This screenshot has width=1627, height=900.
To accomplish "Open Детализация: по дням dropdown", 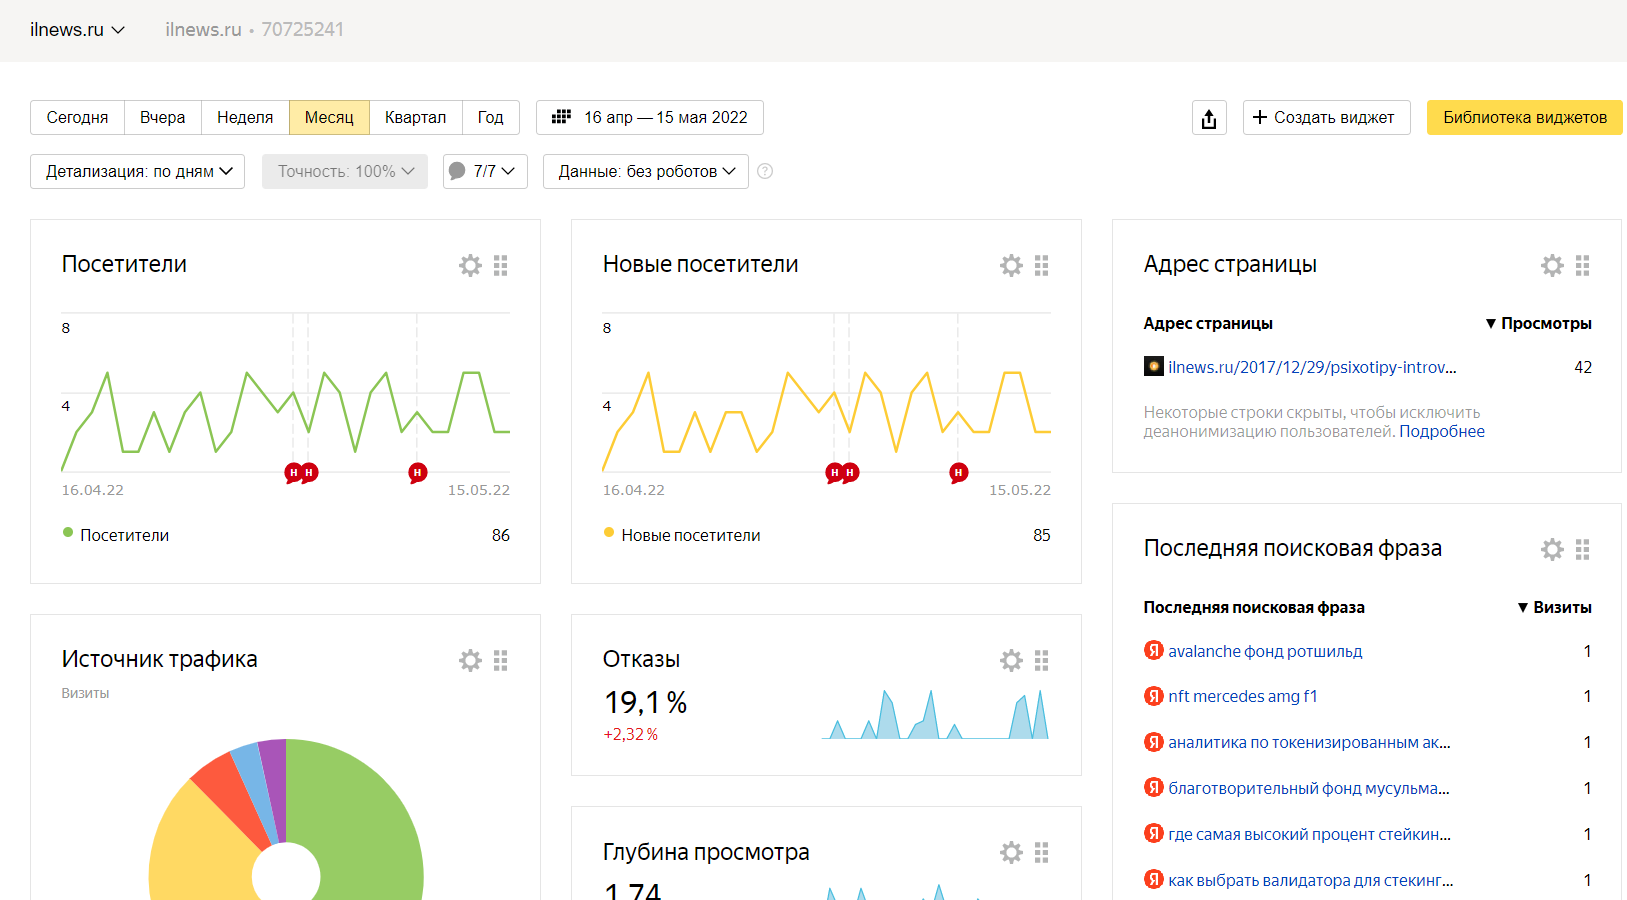I will point(138,171).
